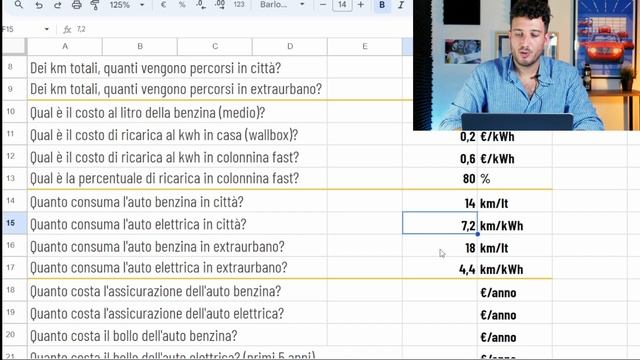Open the 125% zoom dropdown

[x=127, y=5]
